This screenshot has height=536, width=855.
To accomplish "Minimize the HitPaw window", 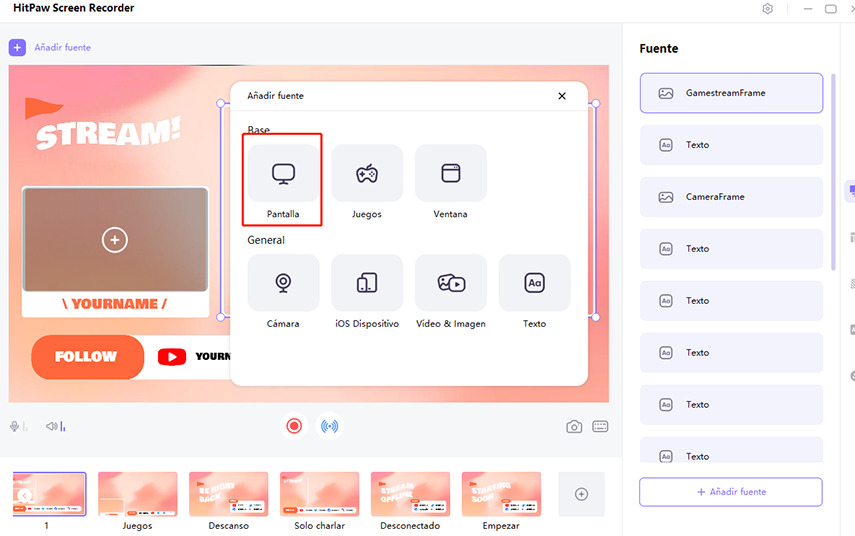I will click(808, 9).
